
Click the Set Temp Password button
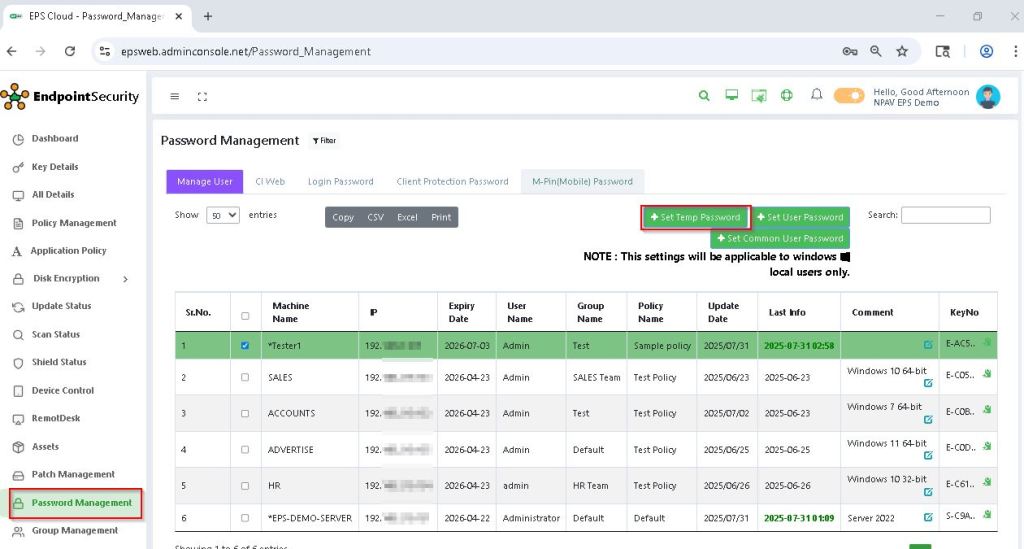pyautogui.click(x=695, y=217)
